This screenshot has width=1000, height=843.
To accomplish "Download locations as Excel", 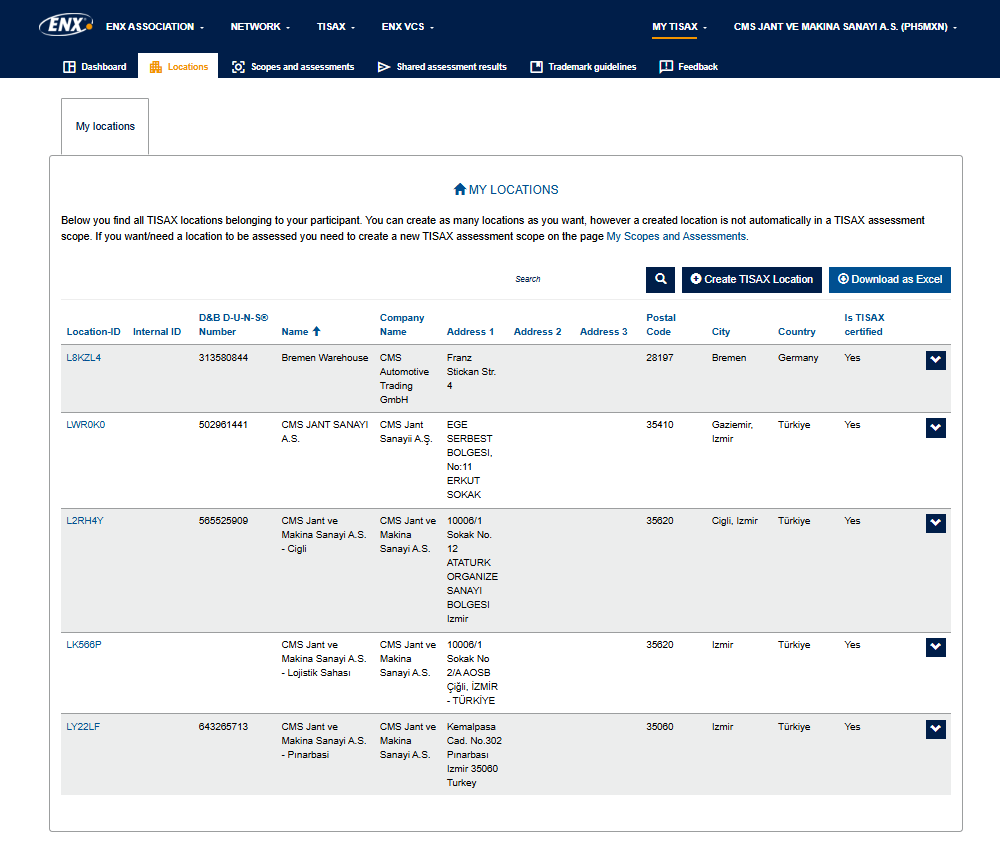I will click(889, 280).
